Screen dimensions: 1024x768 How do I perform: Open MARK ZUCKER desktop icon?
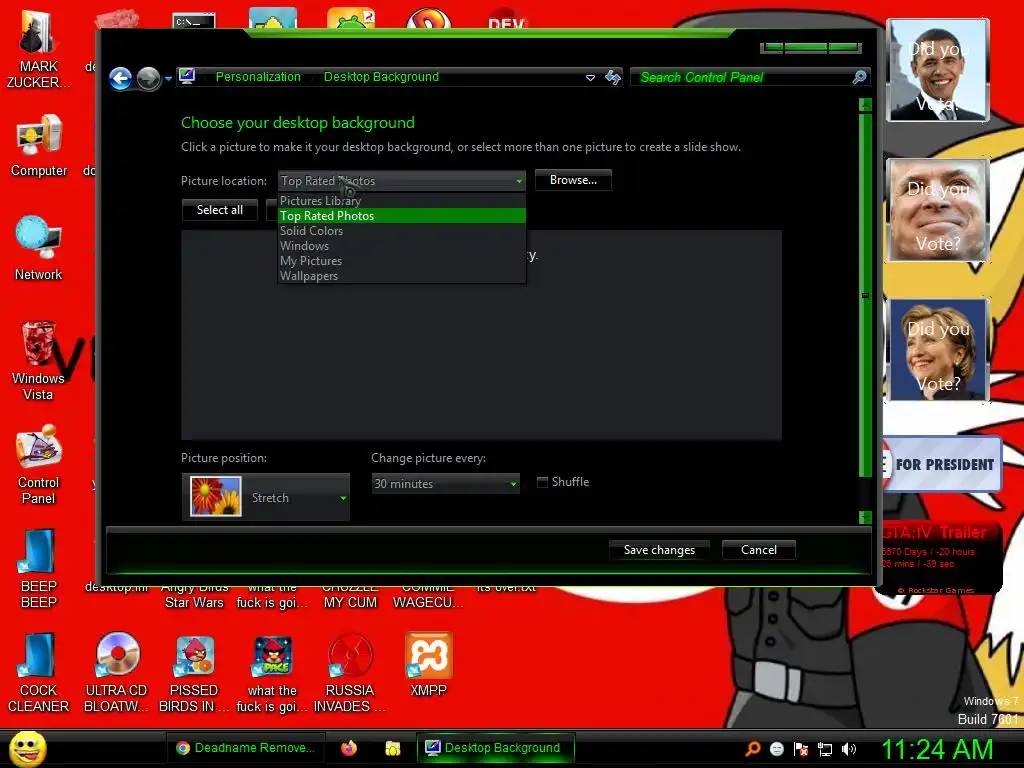point(38,49)
